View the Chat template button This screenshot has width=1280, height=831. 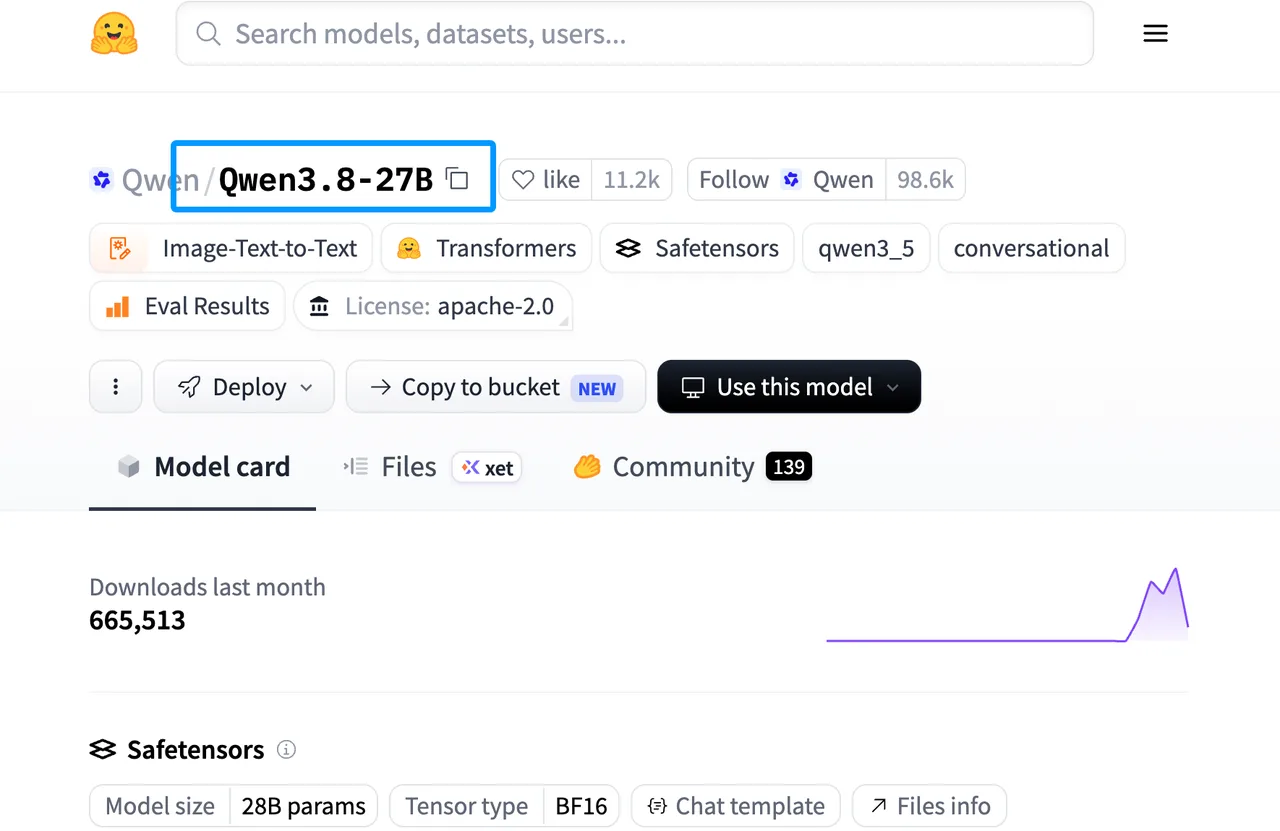(736, 806)
